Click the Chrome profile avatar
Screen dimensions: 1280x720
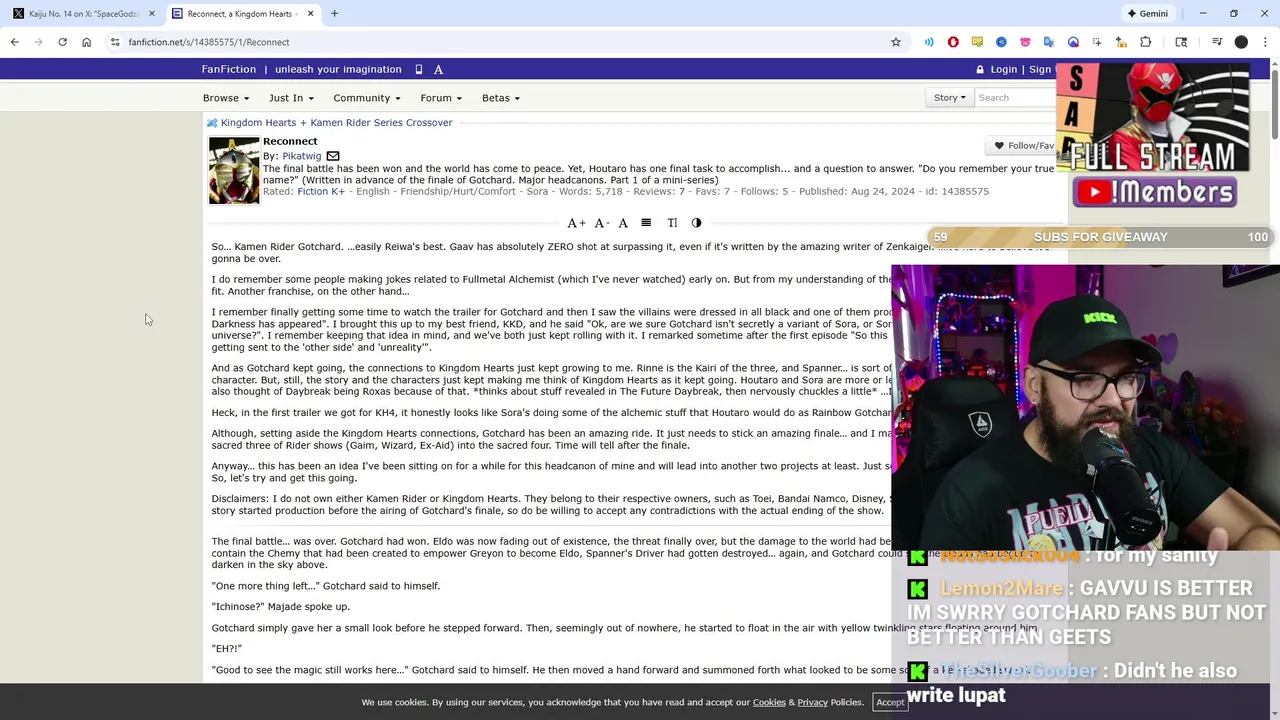1241,42
